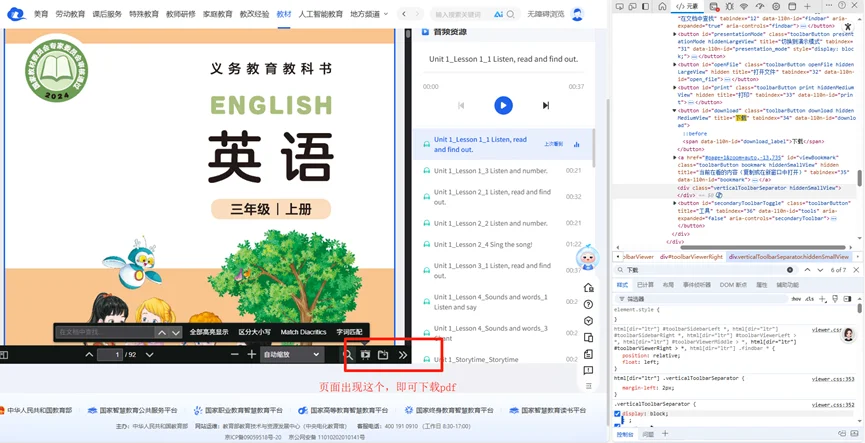Click the site logo in top-left corner
This screenshot has height=443, width=865.
click(x=17, y=13)
